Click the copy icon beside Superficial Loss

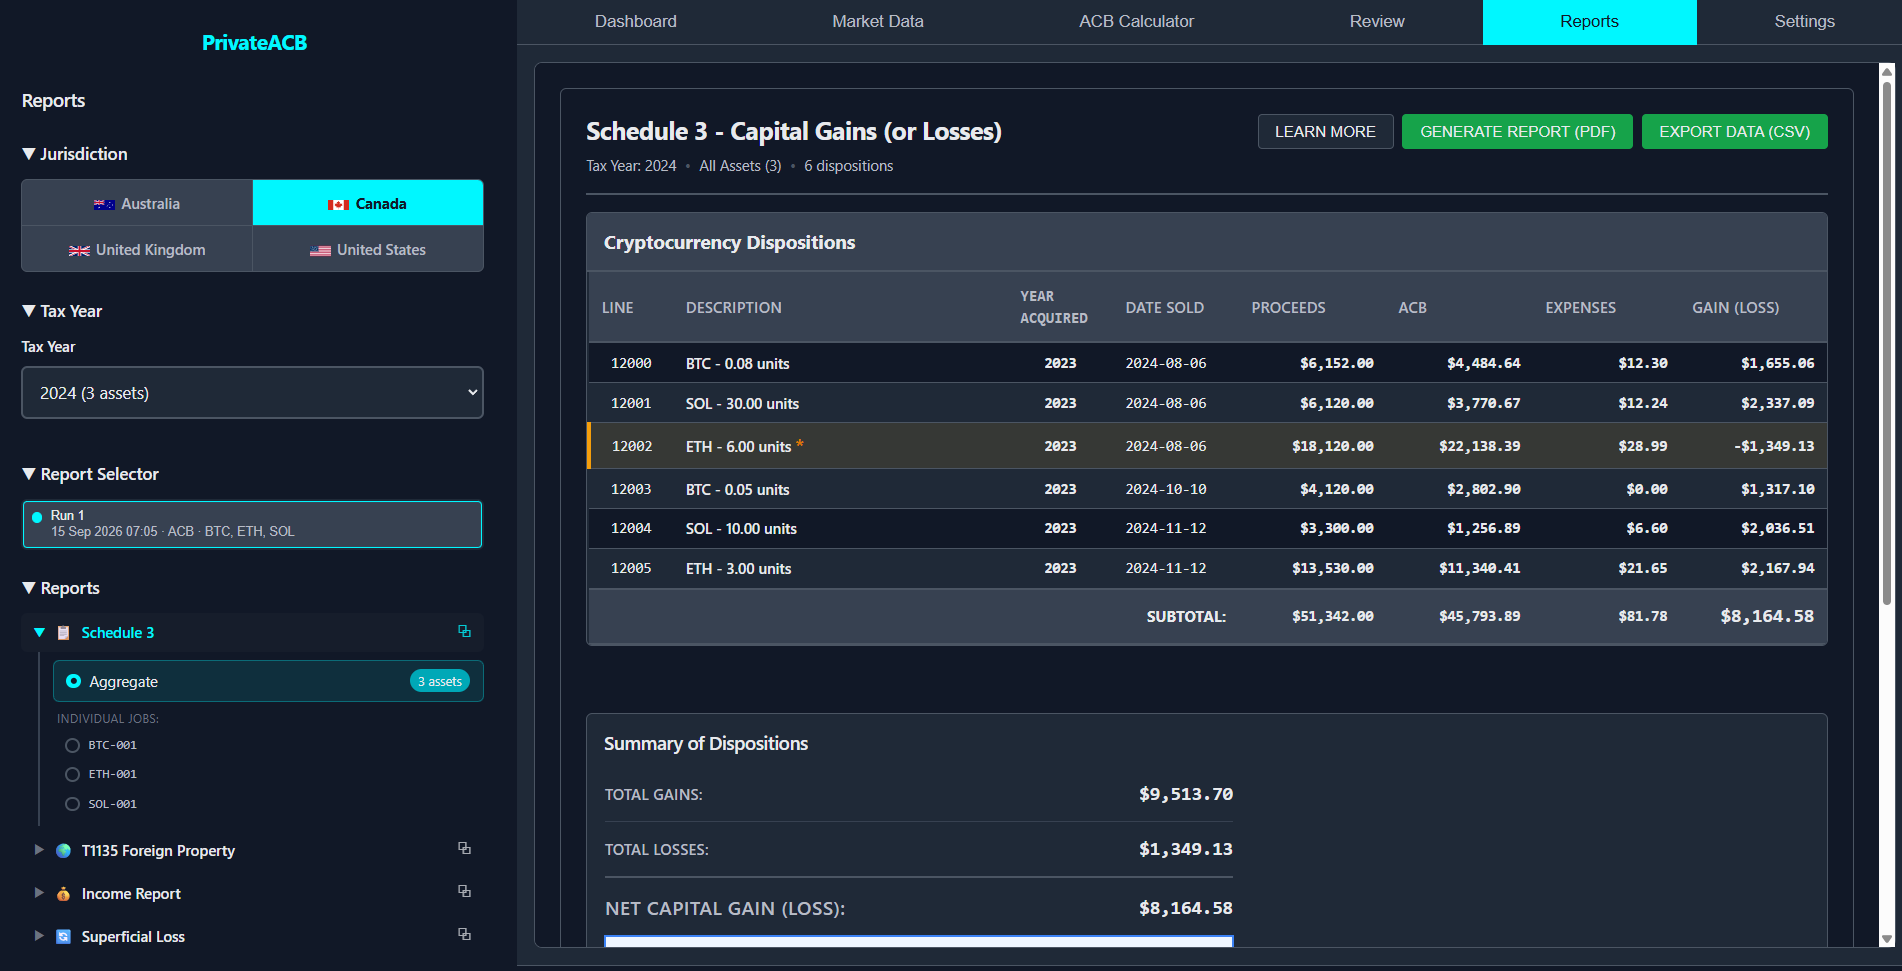(x=464, y=934)
